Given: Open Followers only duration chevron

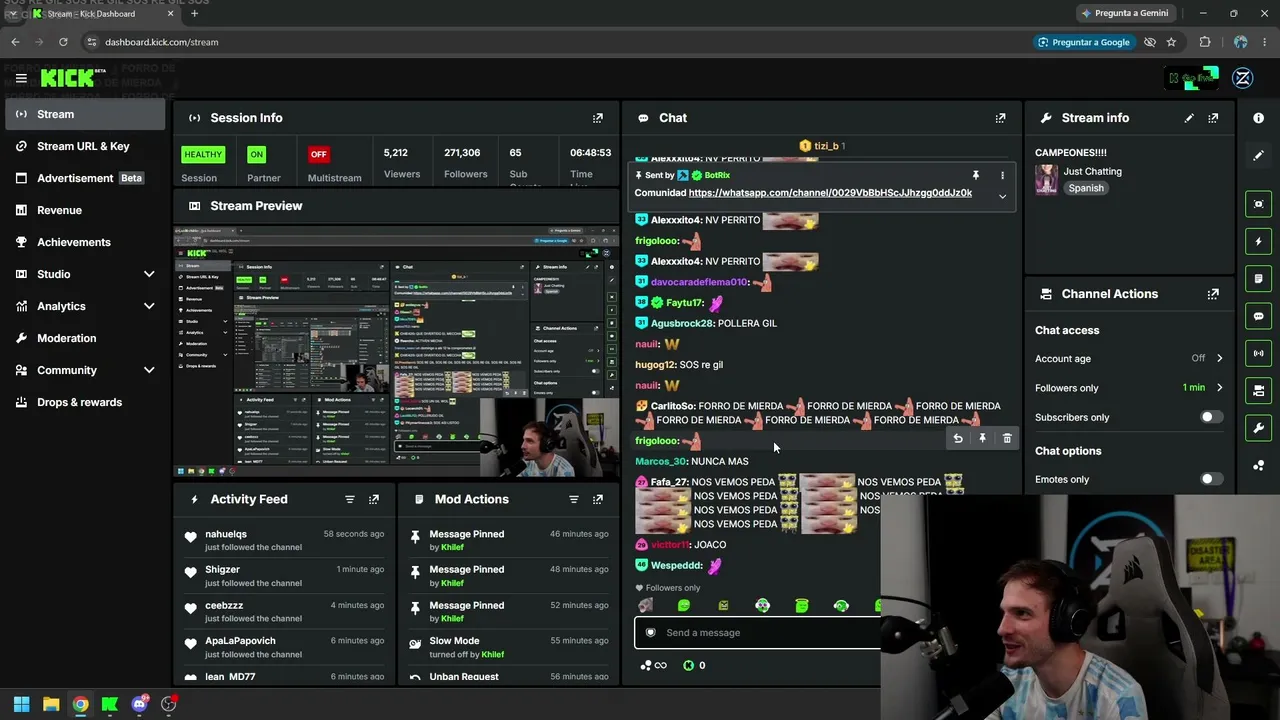Looking at the screenshot, I should point(1219,388).
